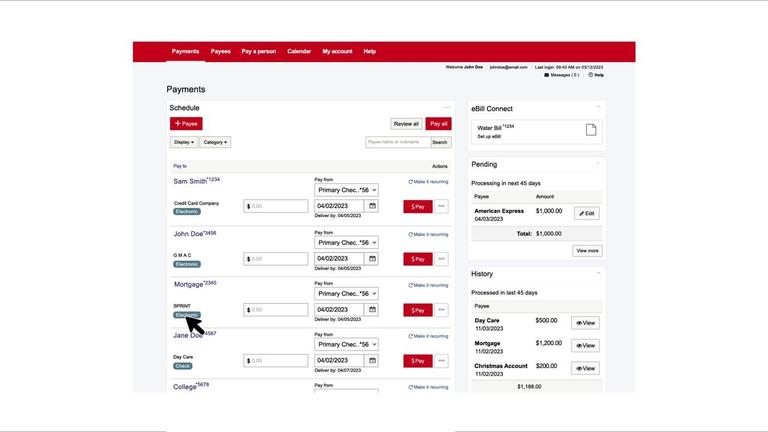Open Pay from account dropdown for Sam Smith
The width and height of the screenshot is (768, 432).
346,190
